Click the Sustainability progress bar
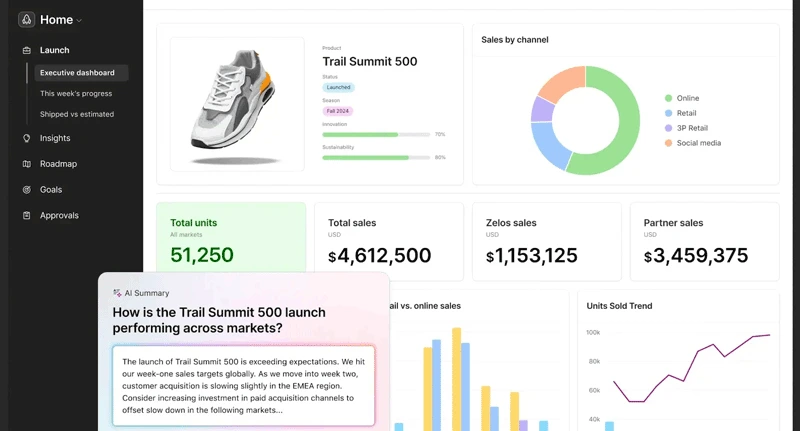This screenshot has height=431, width=800. click(x=376, y=158)
